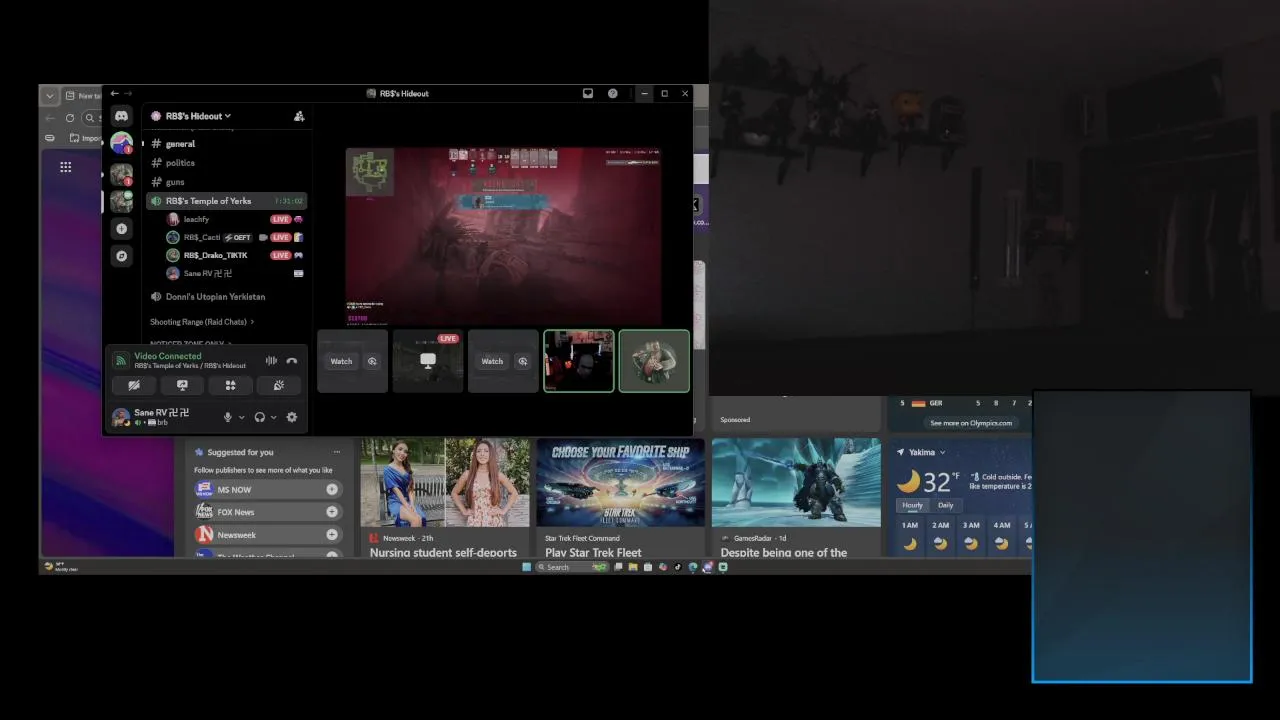Open Nursing student self-deports article
The image size is (1280, 720).
click(x=445, y=498)
